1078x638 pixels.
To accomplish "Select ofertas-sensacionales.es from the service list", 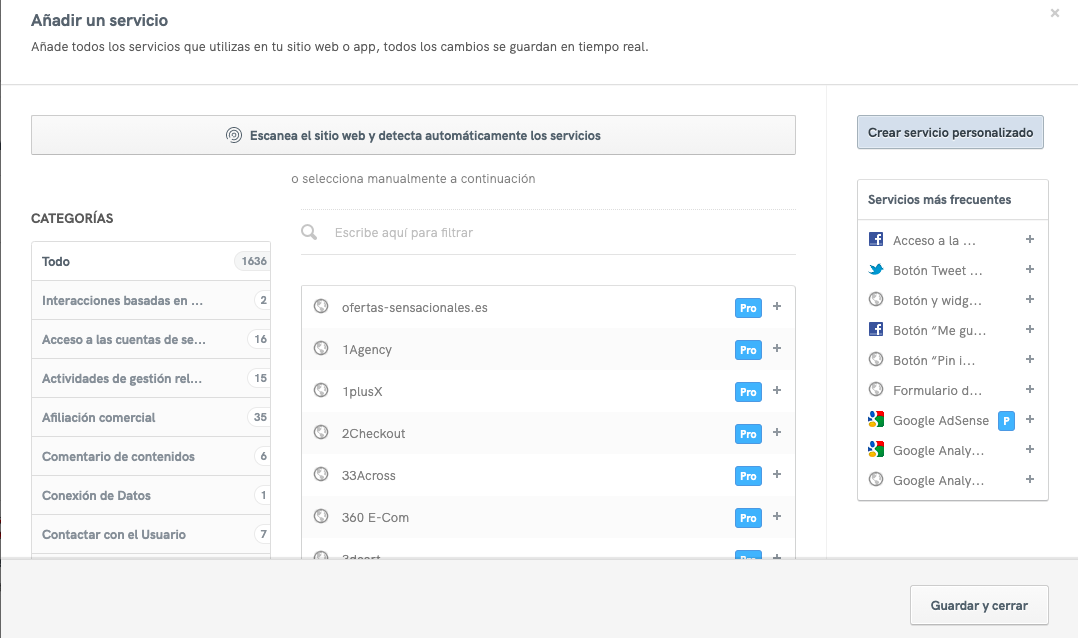I will point(415,307).
